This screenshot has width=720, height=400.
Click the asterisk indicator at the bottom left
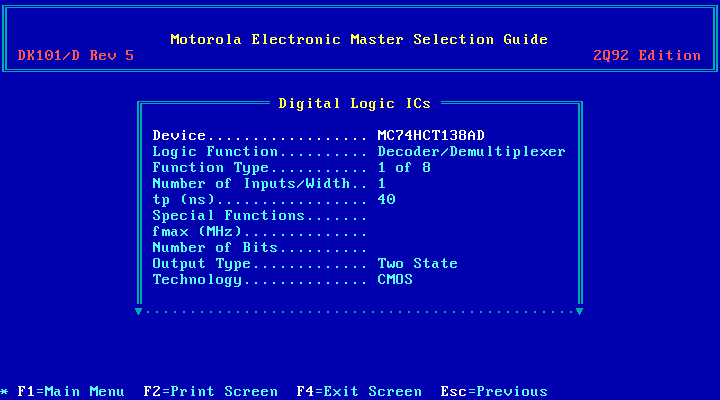4,392
